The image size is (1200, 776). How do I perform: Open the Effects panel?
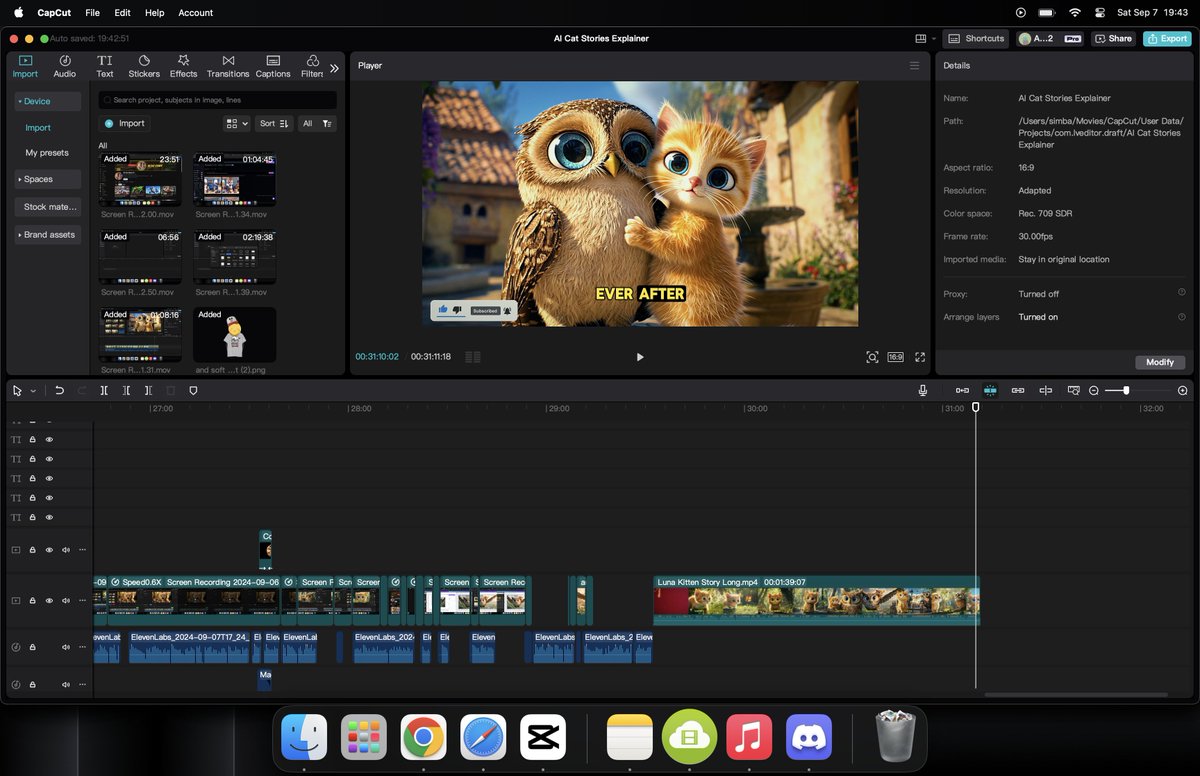click(183, 66)
